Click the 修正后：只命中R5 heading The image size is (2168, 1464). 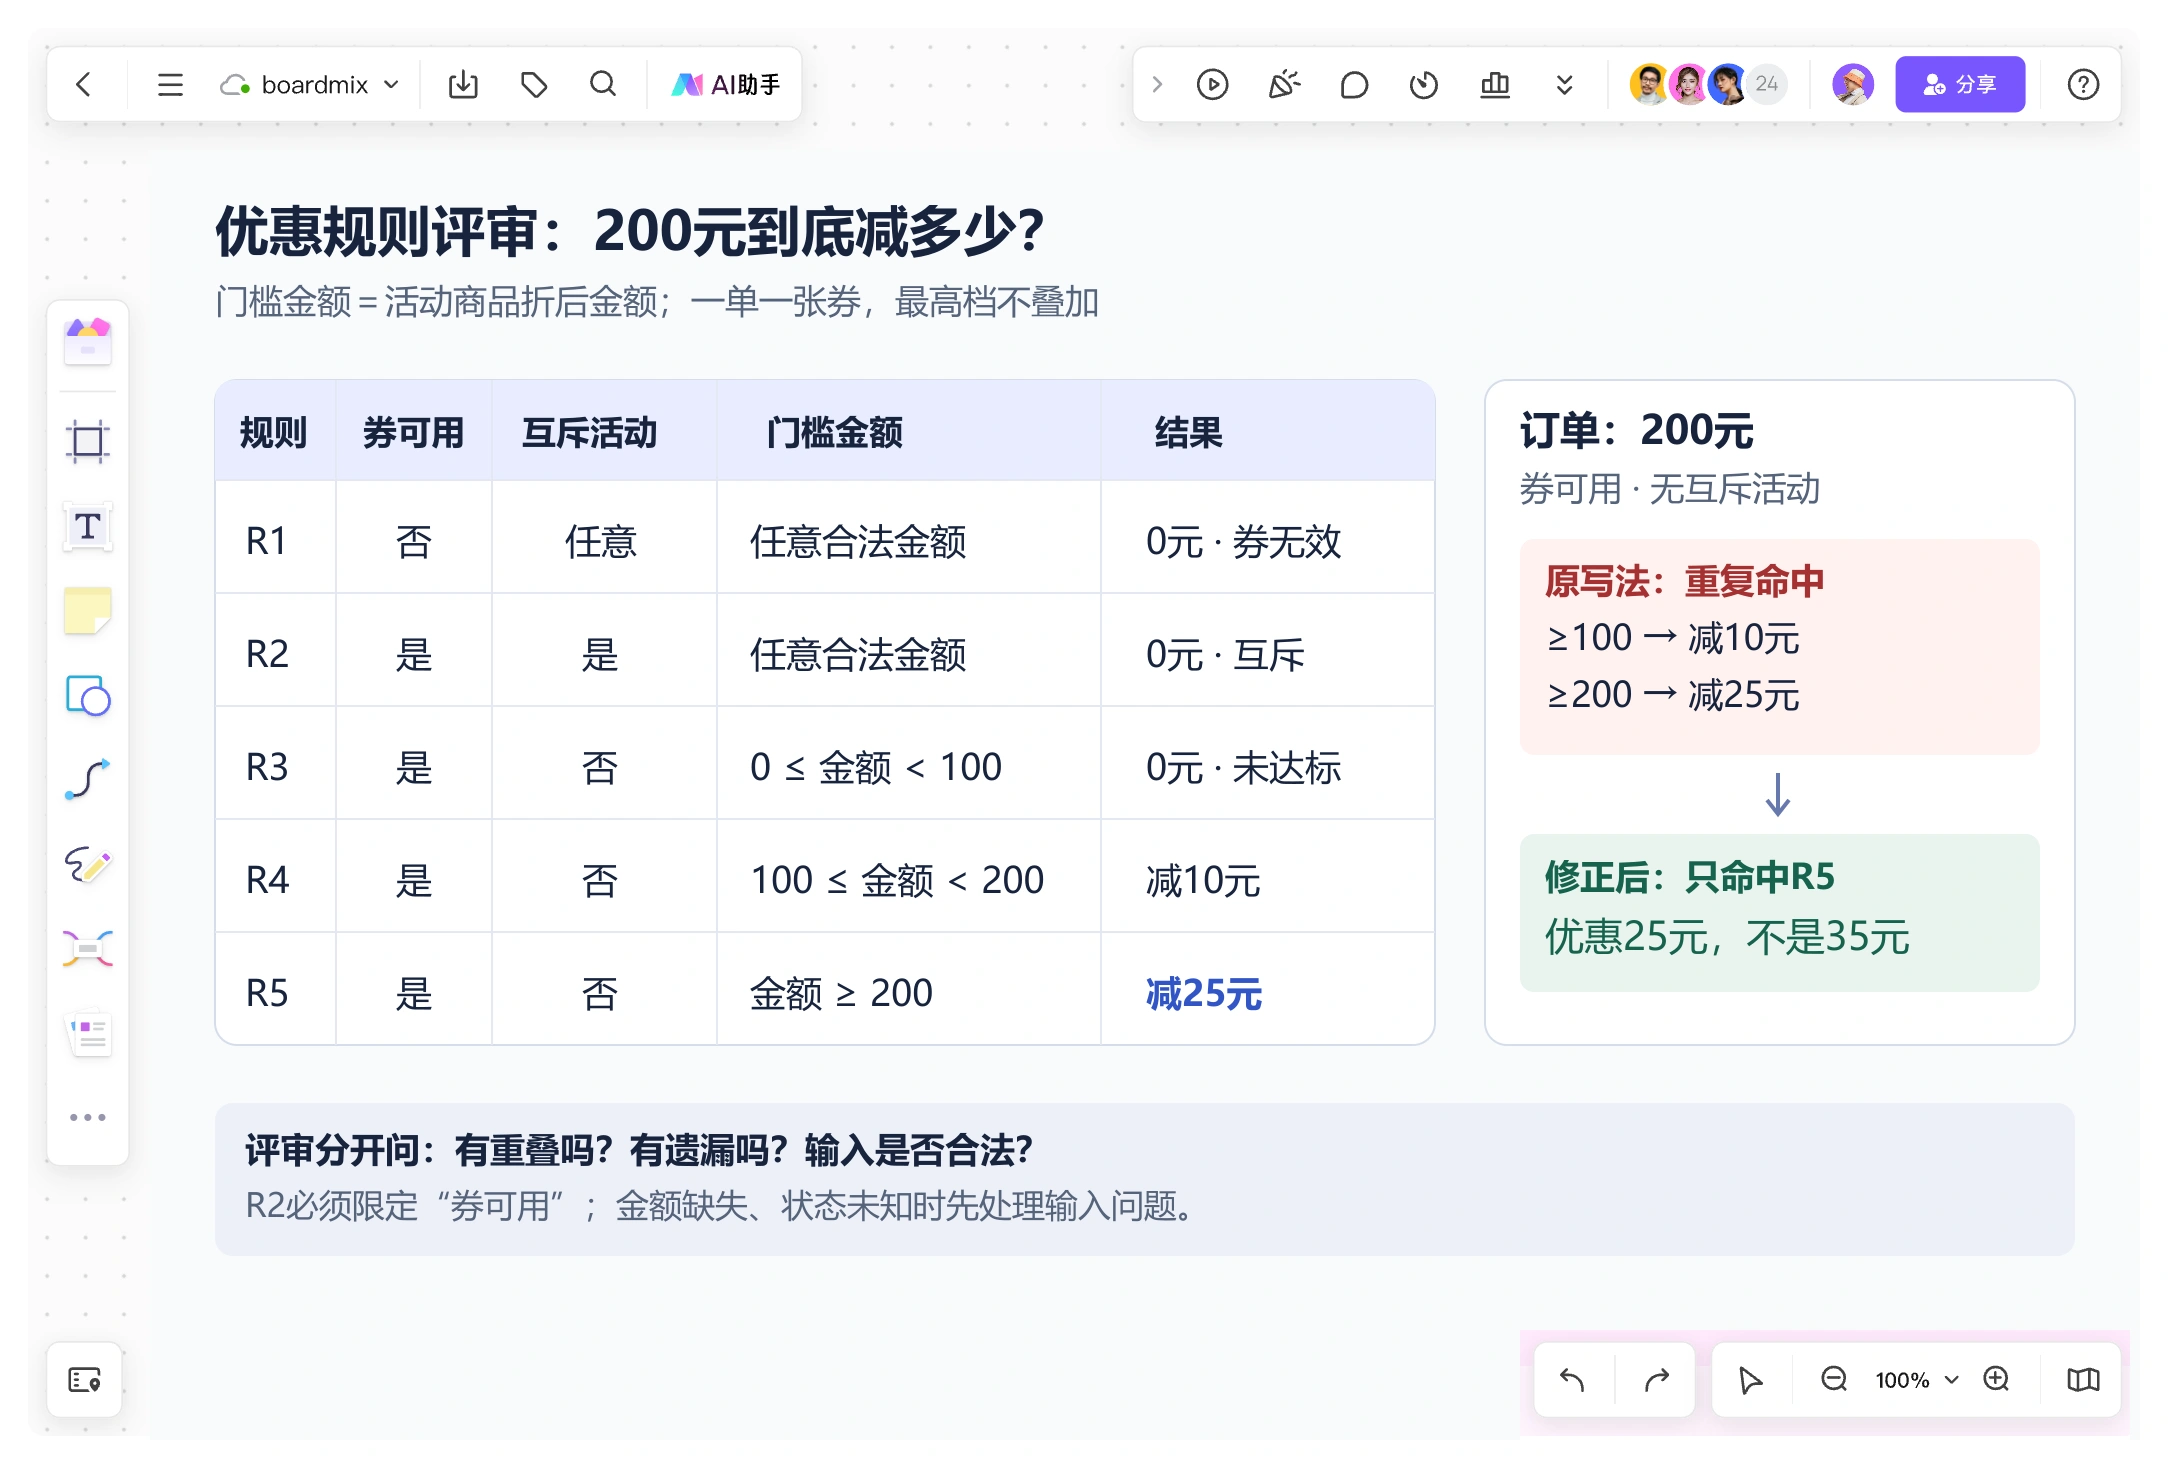pos(1690,877)
